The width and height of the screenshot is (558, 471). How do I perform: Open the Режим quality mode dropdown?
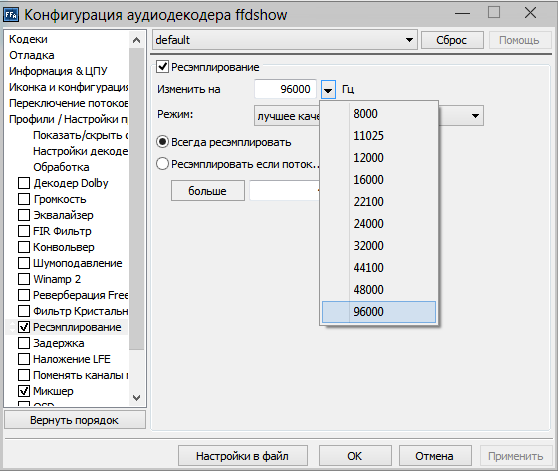coord(475,116)
